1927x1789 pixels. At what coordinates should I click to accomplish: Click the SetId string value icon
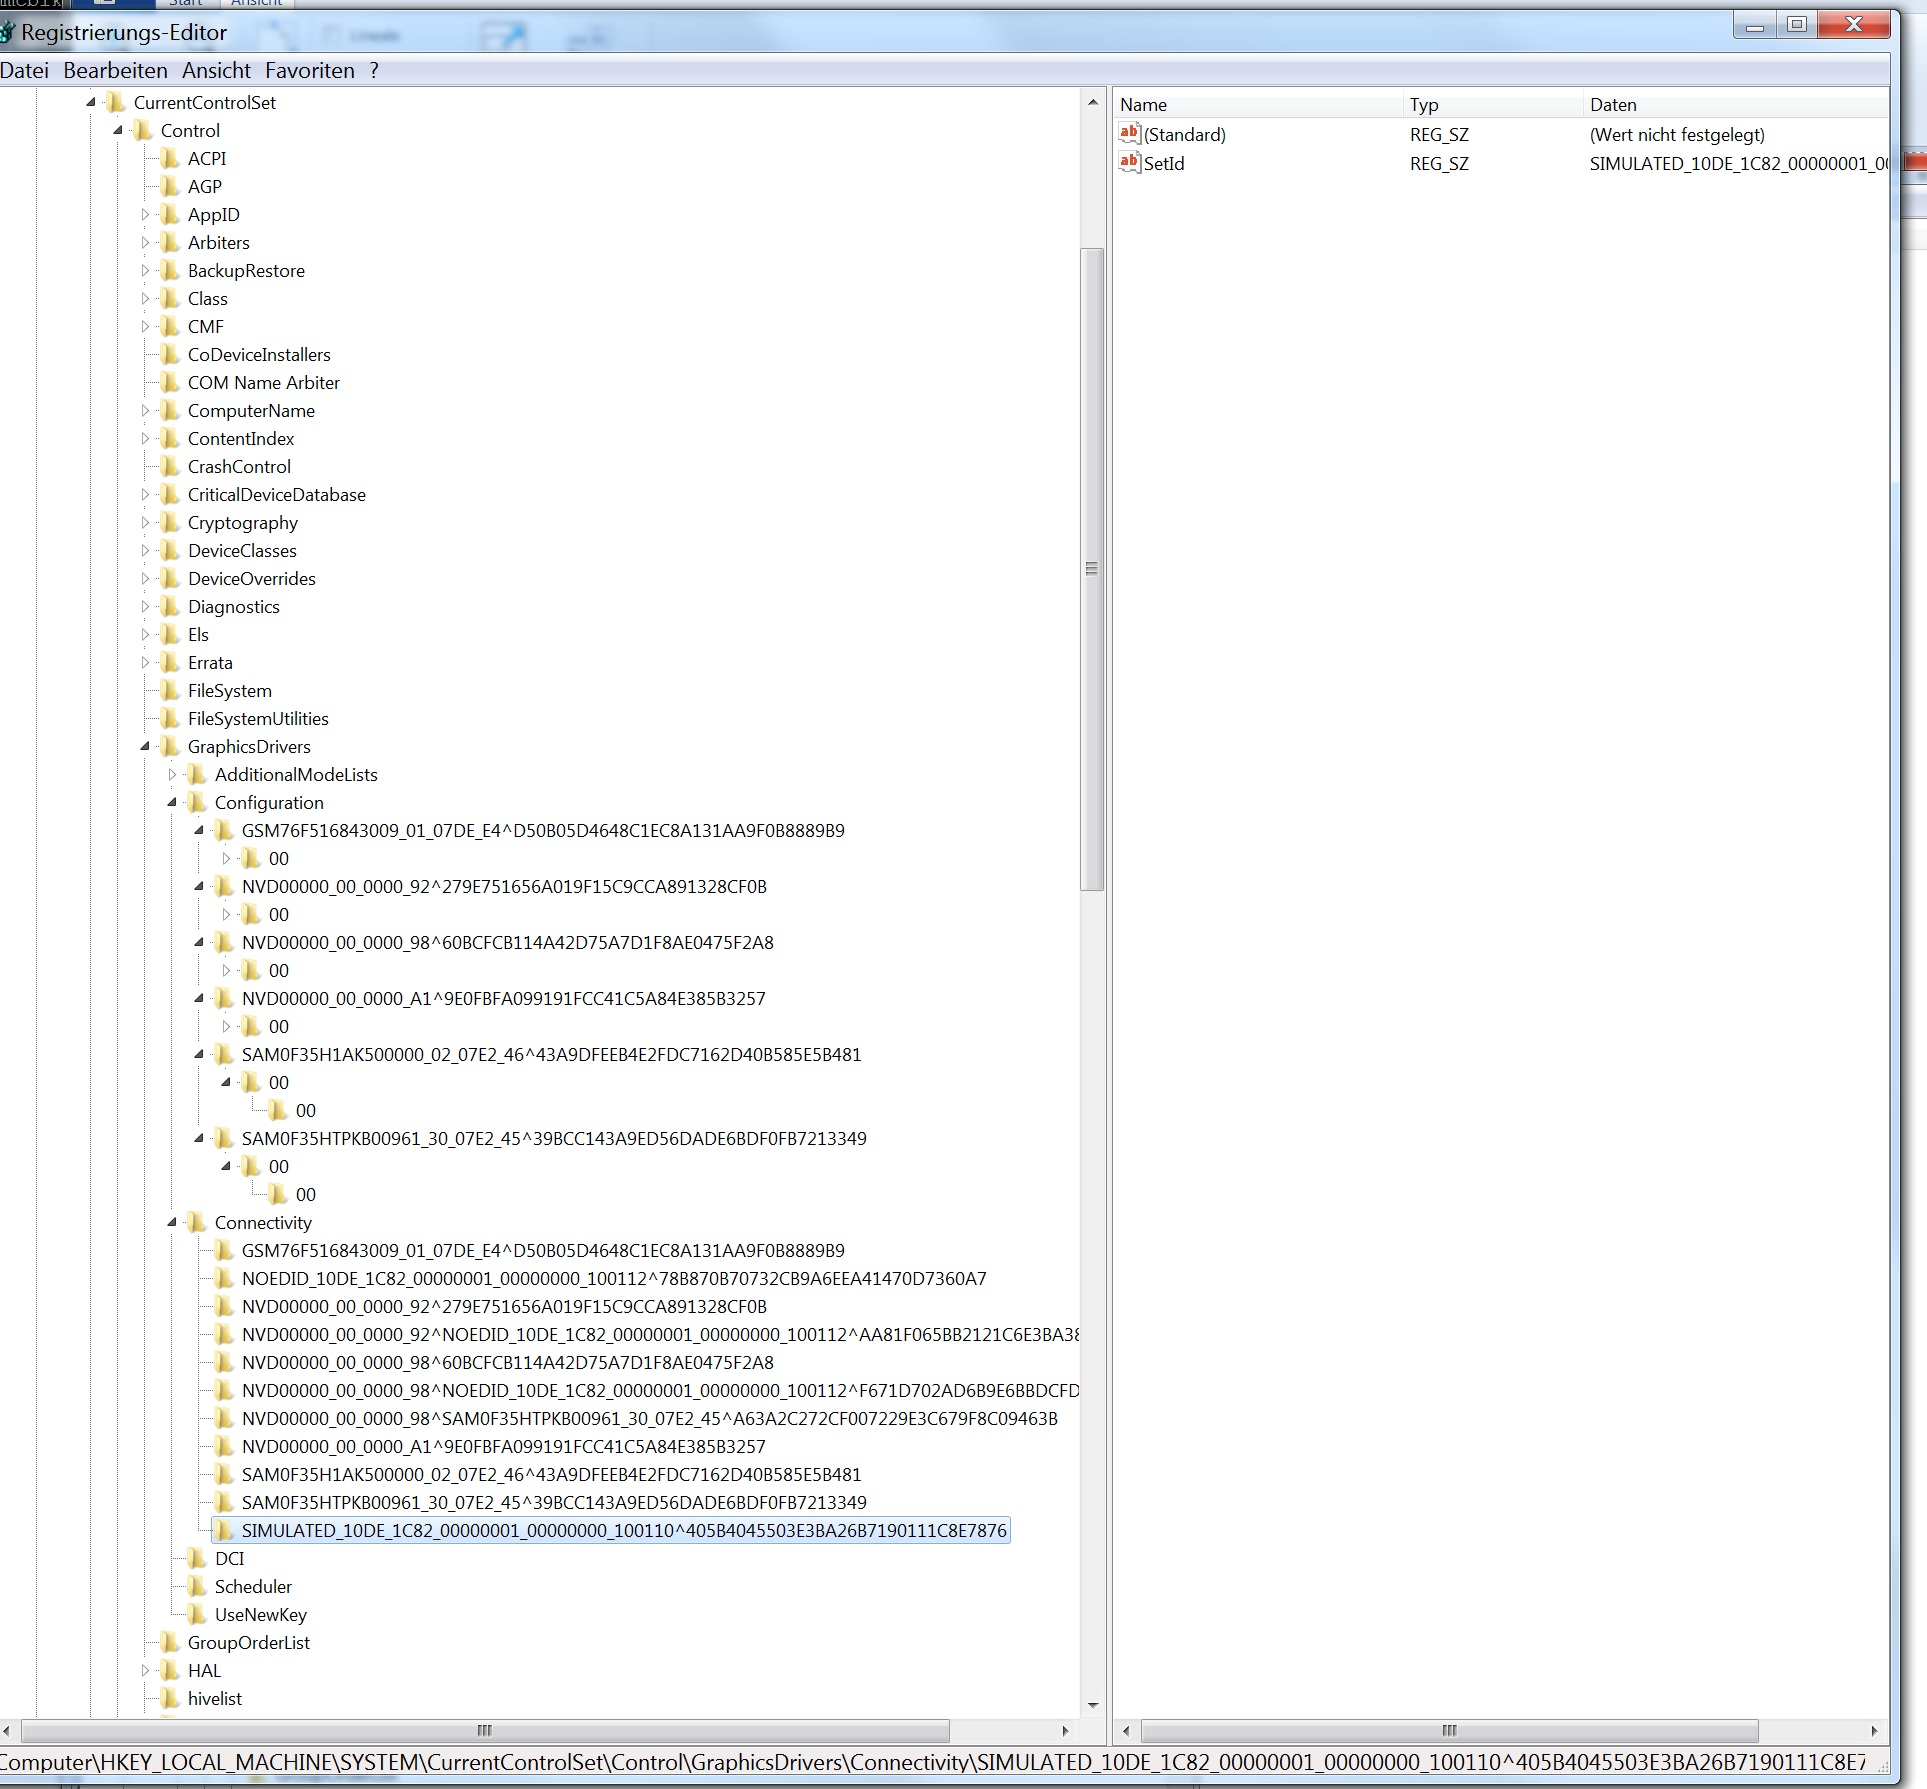point(1129,162)
